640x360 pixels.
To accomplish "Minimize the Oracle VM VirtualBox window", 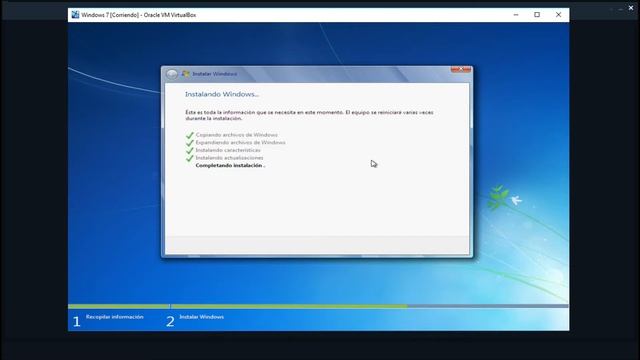I will point(516,15).
